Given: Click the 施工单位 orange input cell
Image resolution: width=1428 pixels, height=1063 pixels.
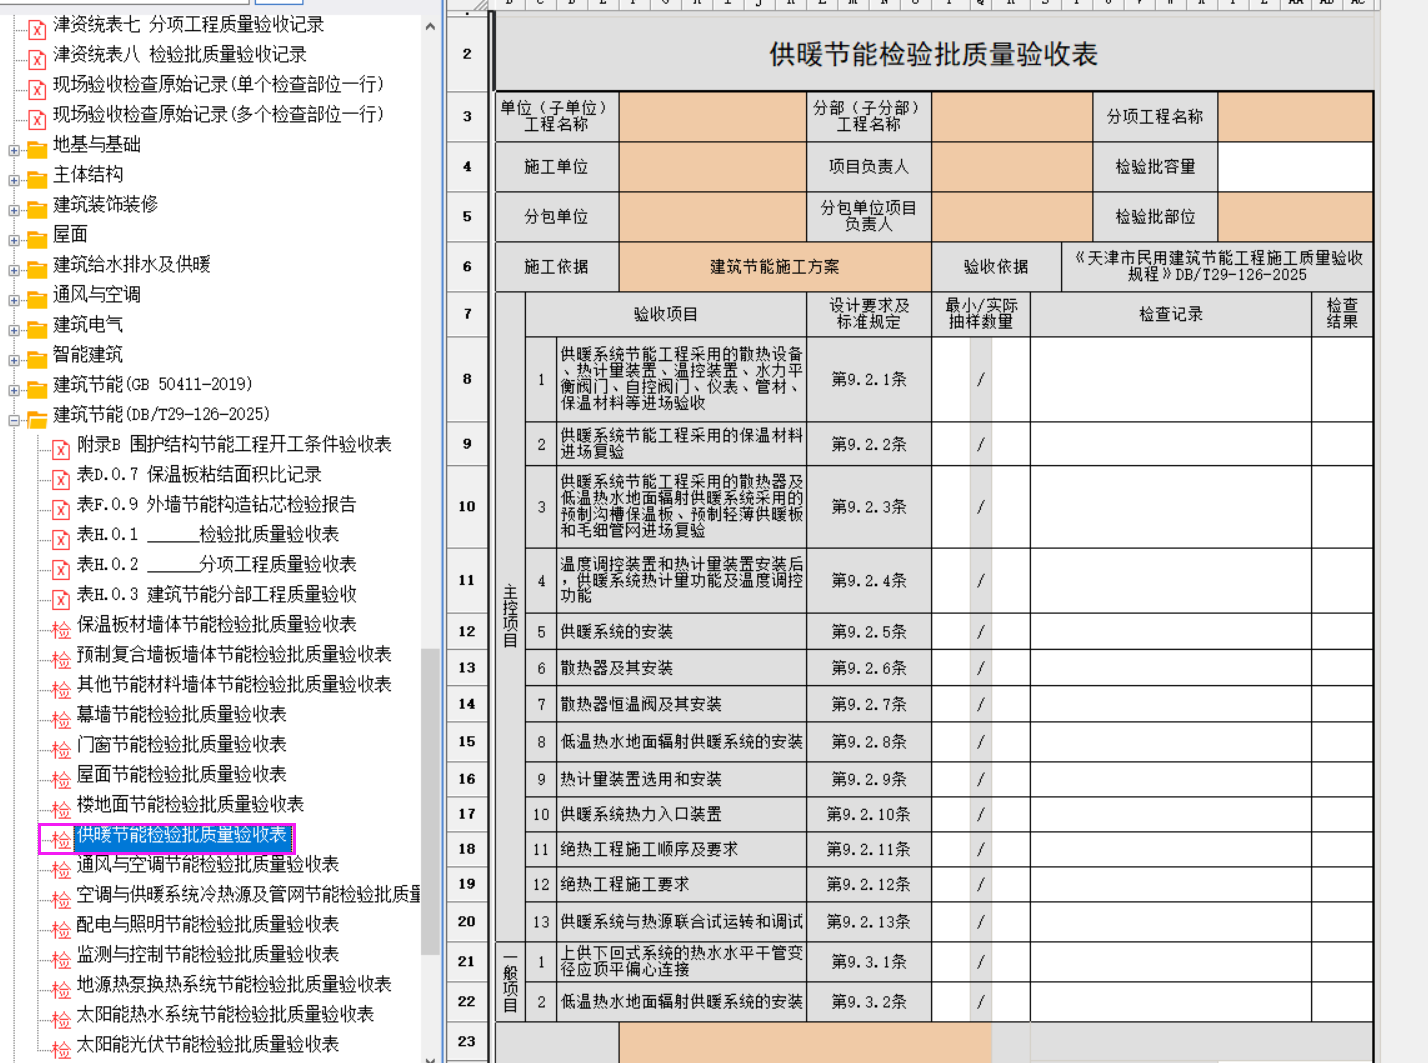Looking at the screenshot, I should [x=712, y=167].
